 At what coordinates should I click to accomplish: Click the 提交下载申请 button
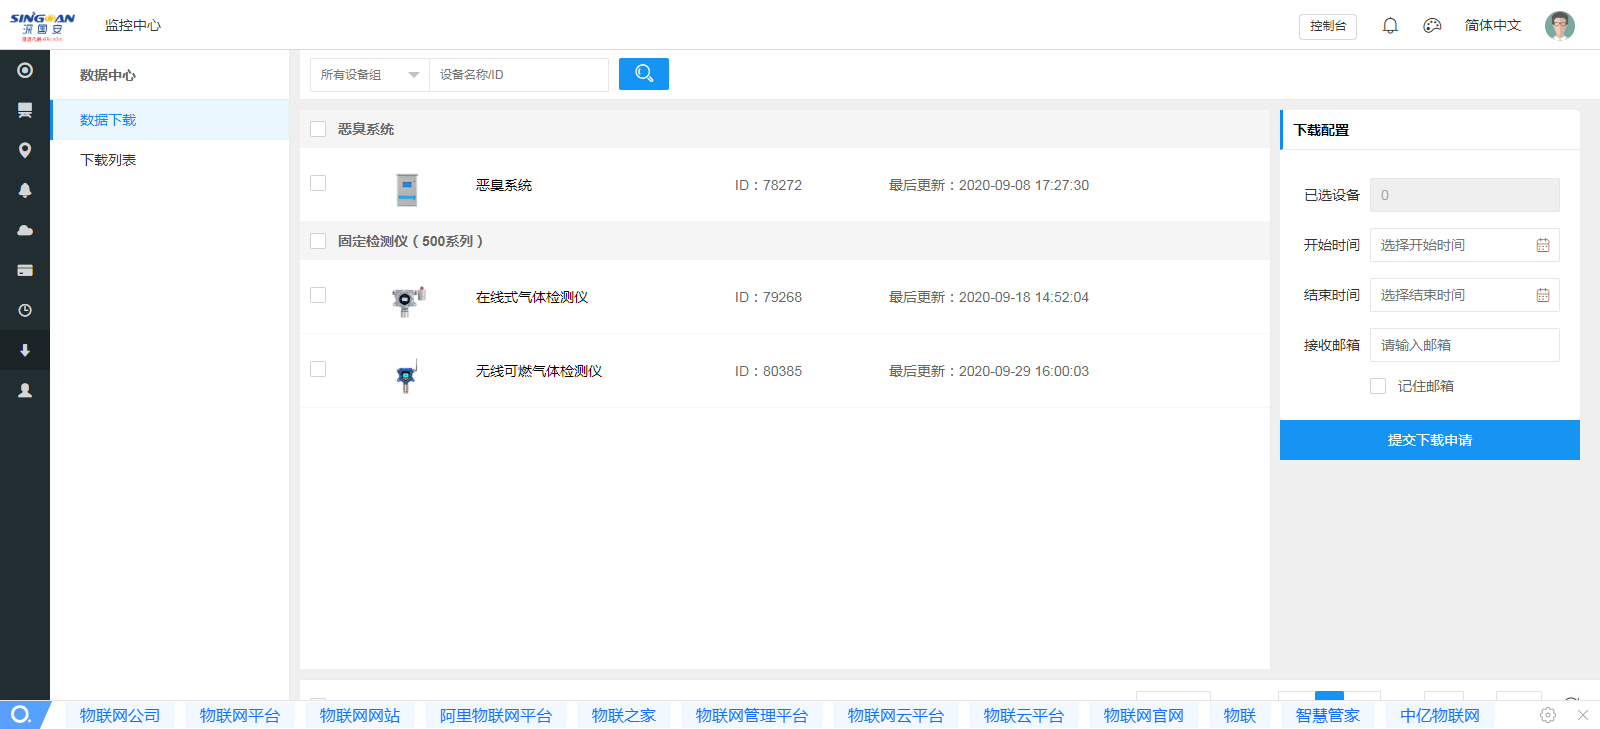coord(1429,440)
